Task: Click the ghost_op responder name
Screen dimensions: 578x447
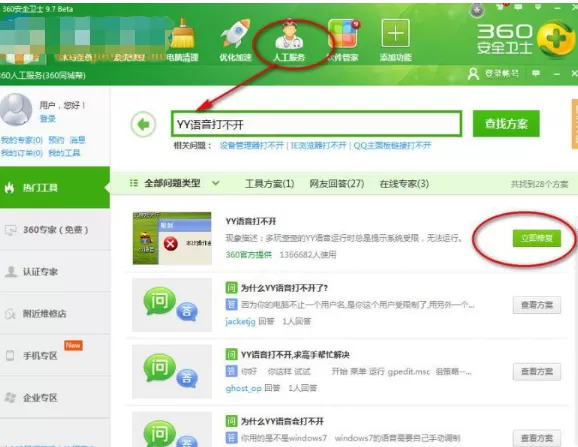Action: click(x=243, y=388)
